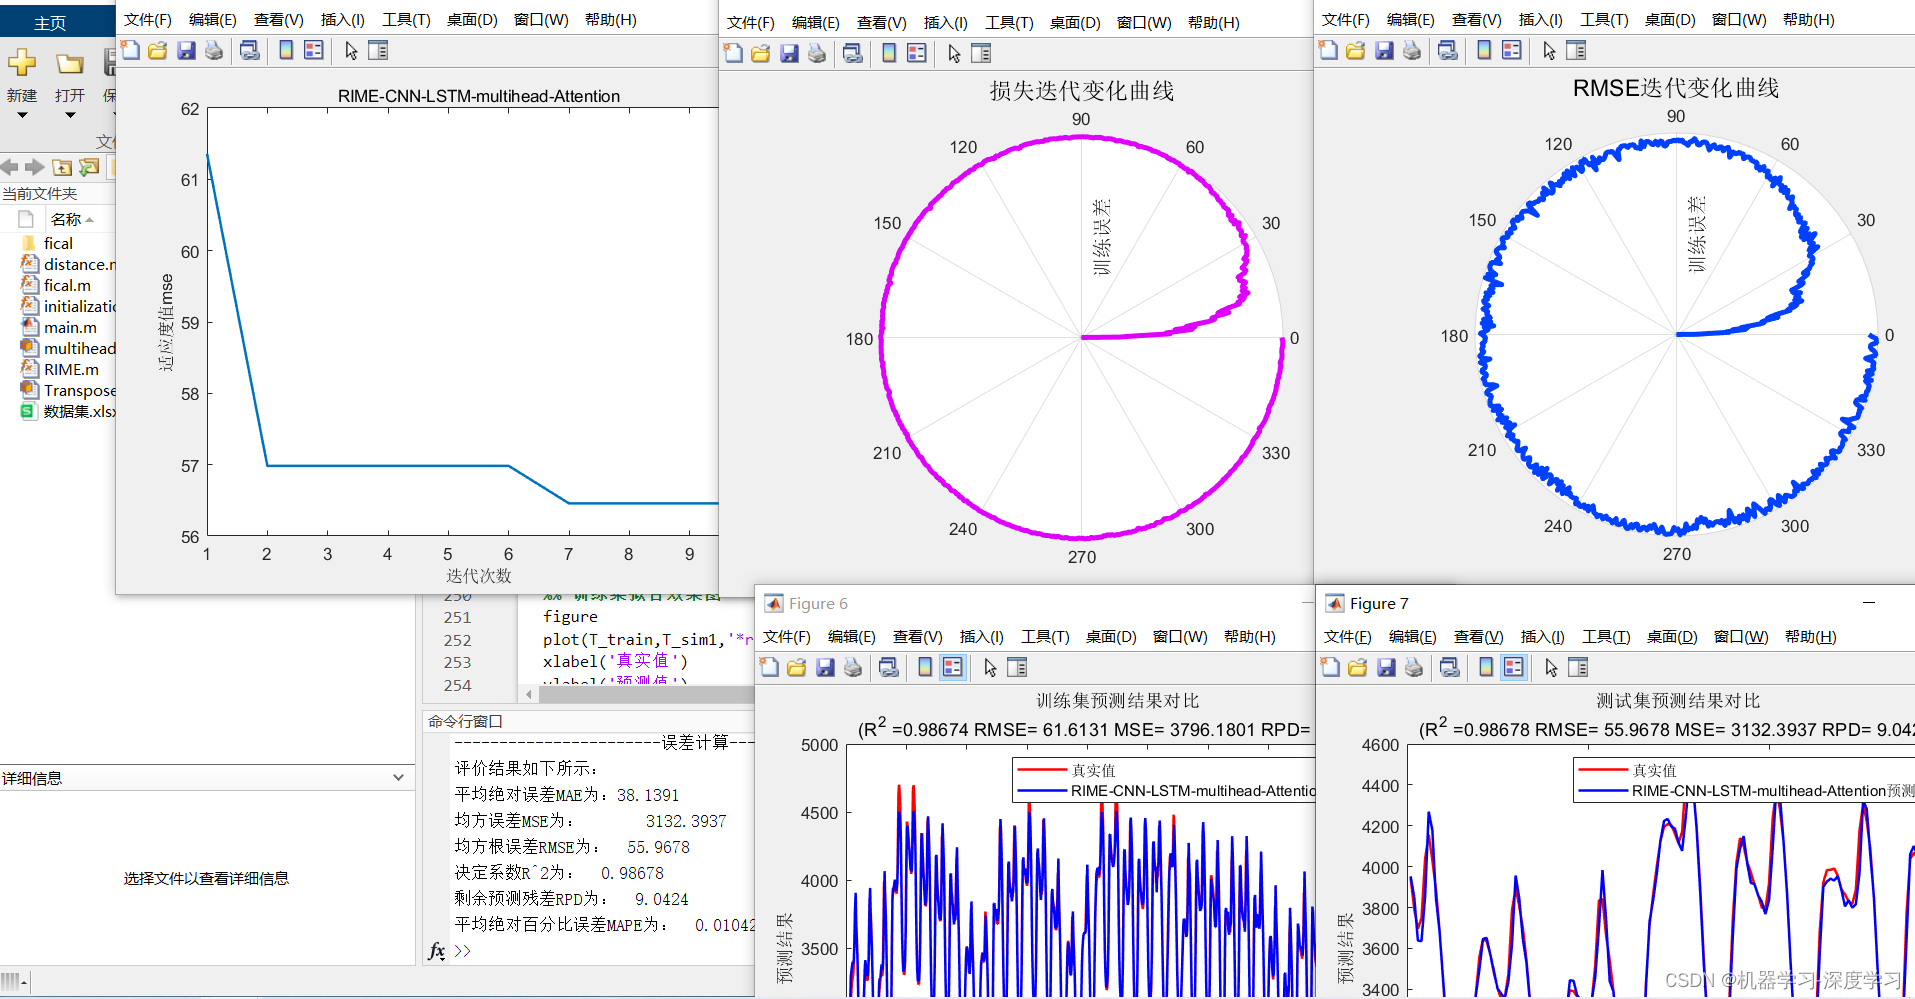Open a file via the open-folder icon in Figure 7

point(1357,667)
